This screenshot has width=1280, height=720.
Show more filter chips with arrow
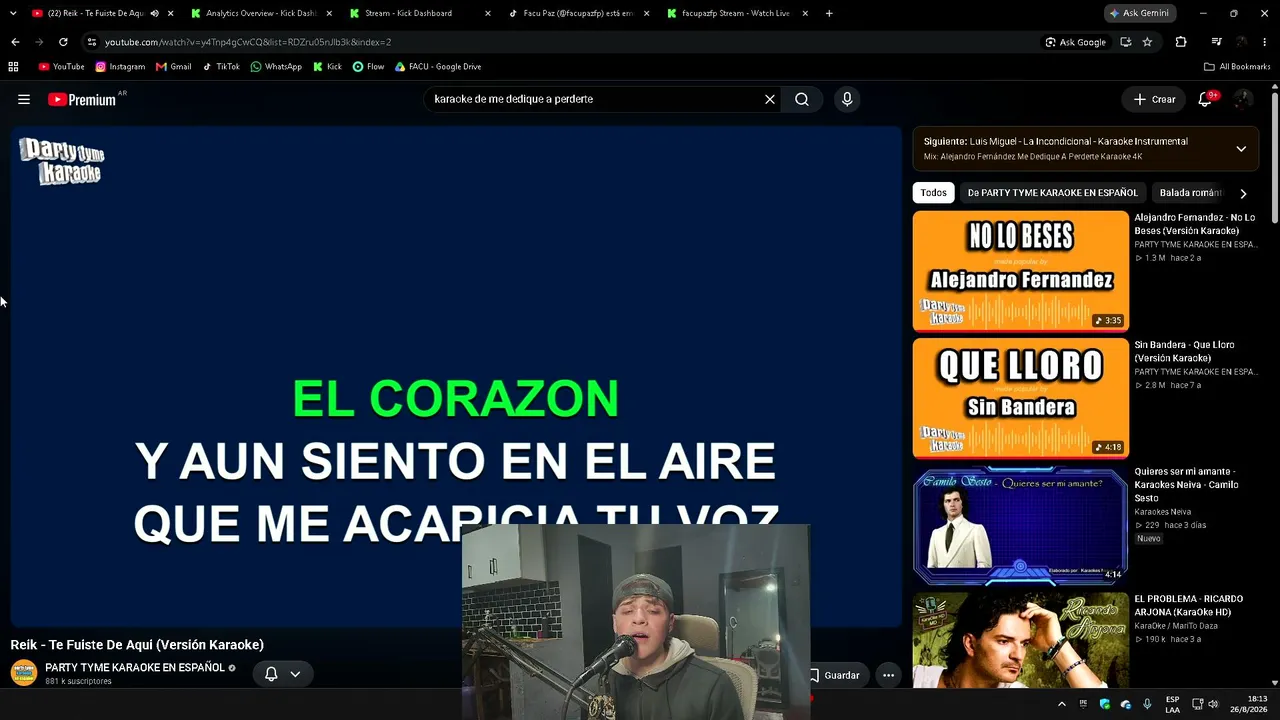coord(1243,193)
